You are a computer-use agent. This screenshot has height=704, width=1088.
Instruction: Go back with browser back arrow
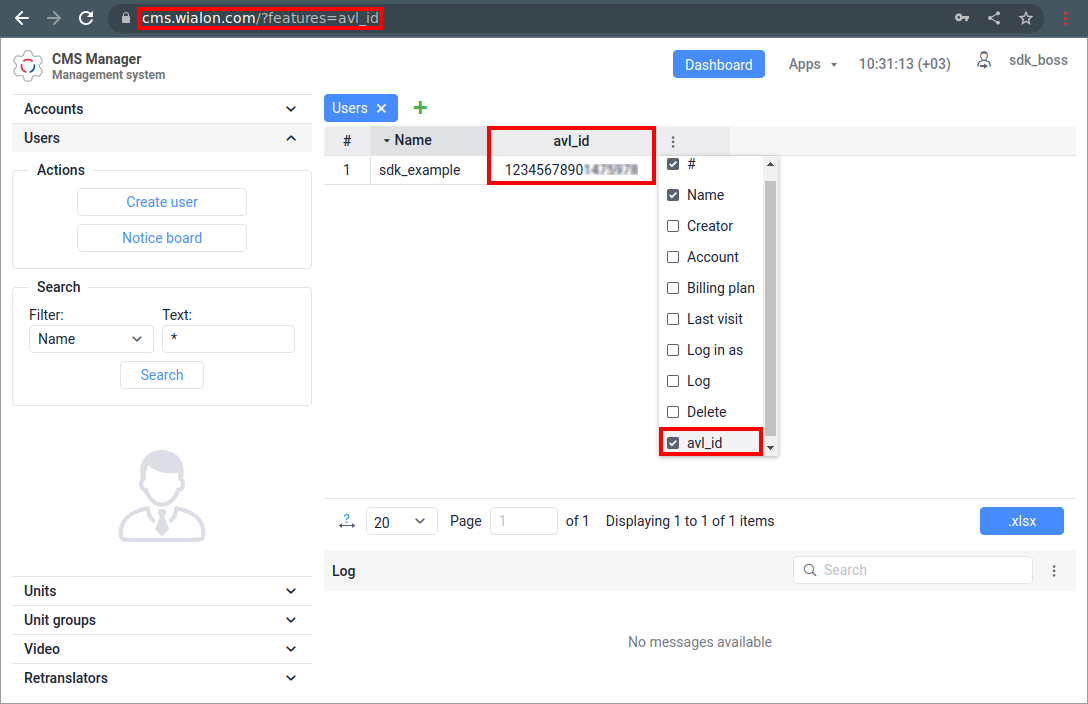point(22,18)
